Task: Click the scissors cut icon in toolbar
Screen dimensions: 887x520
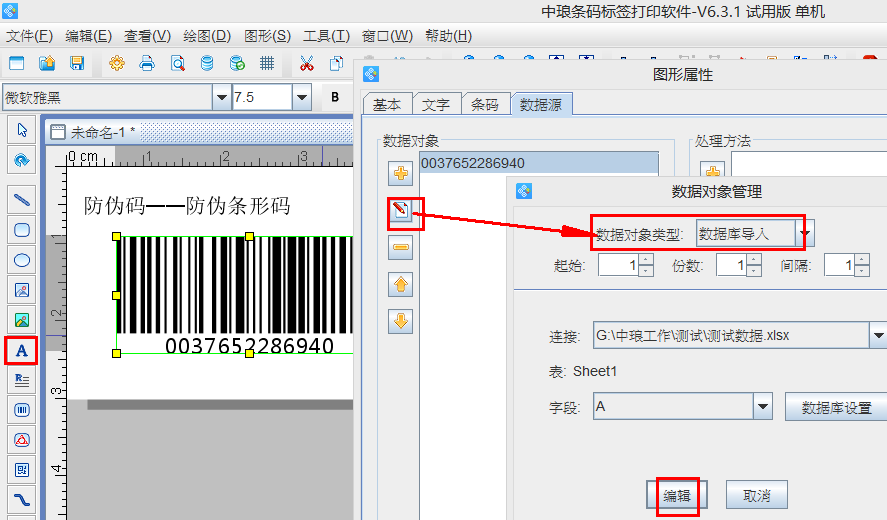Action: (x=306, y=64)
